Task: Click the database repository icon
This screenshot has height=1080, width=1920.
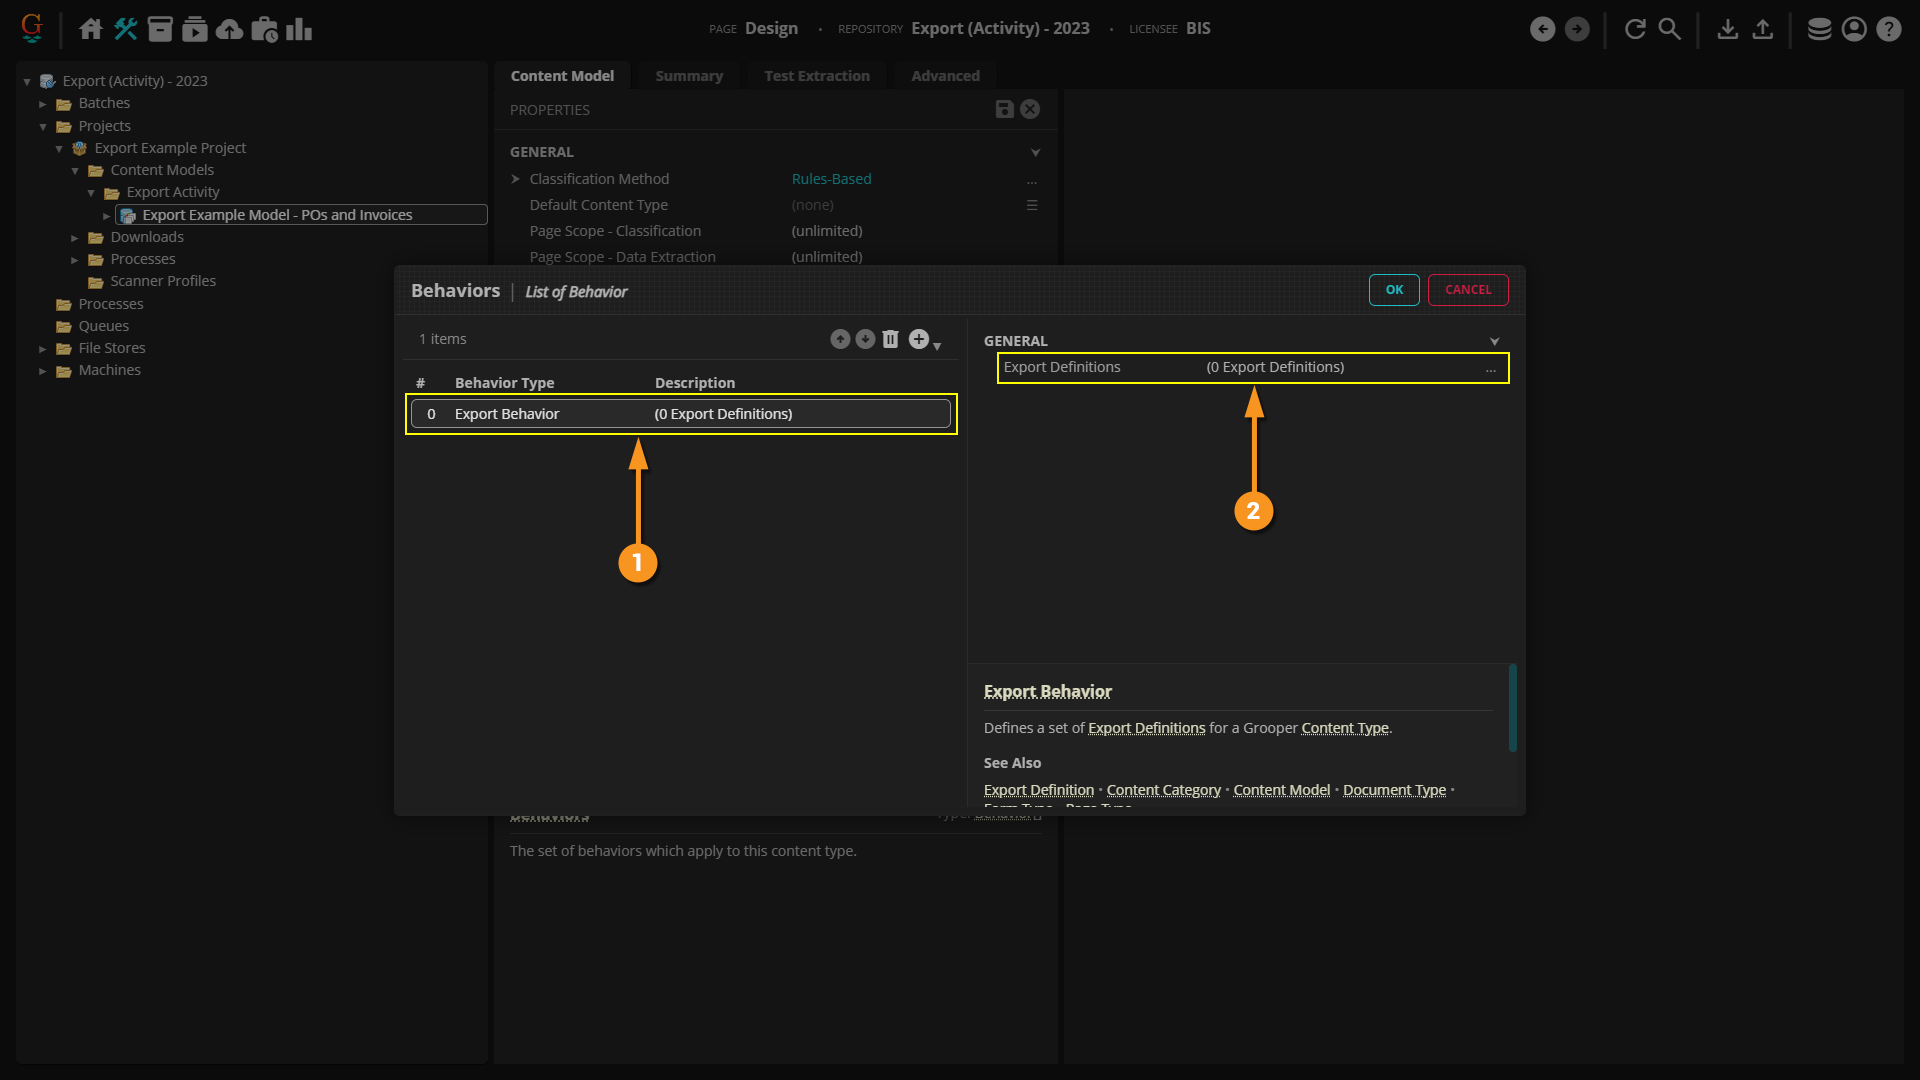Action: point(1819,29)
